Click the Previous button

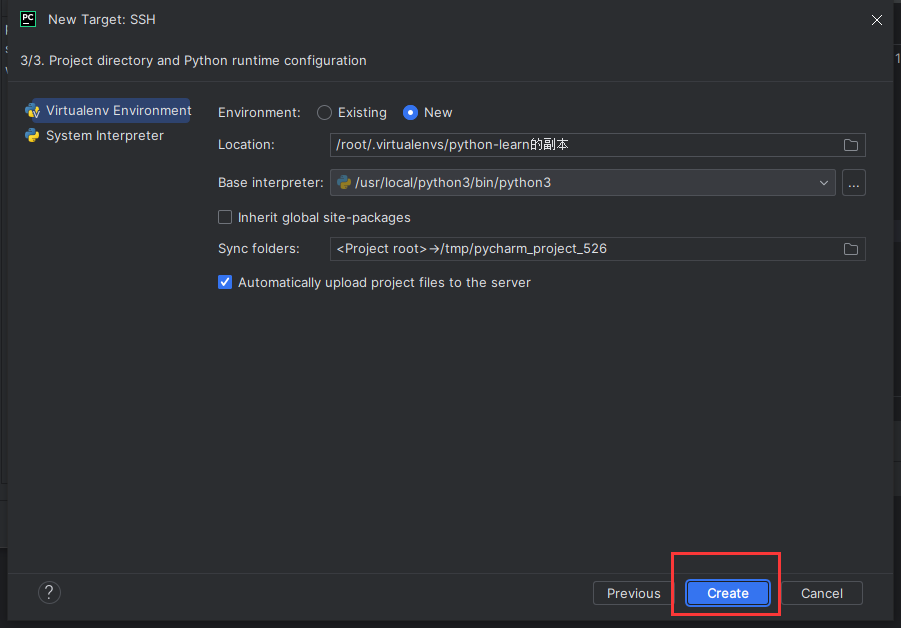[633, 593]
